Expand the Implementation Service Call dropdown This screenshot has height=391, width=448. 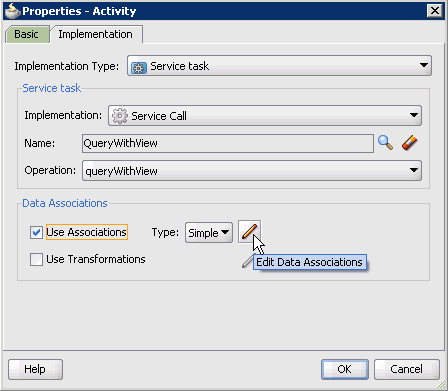pos(265,116)
